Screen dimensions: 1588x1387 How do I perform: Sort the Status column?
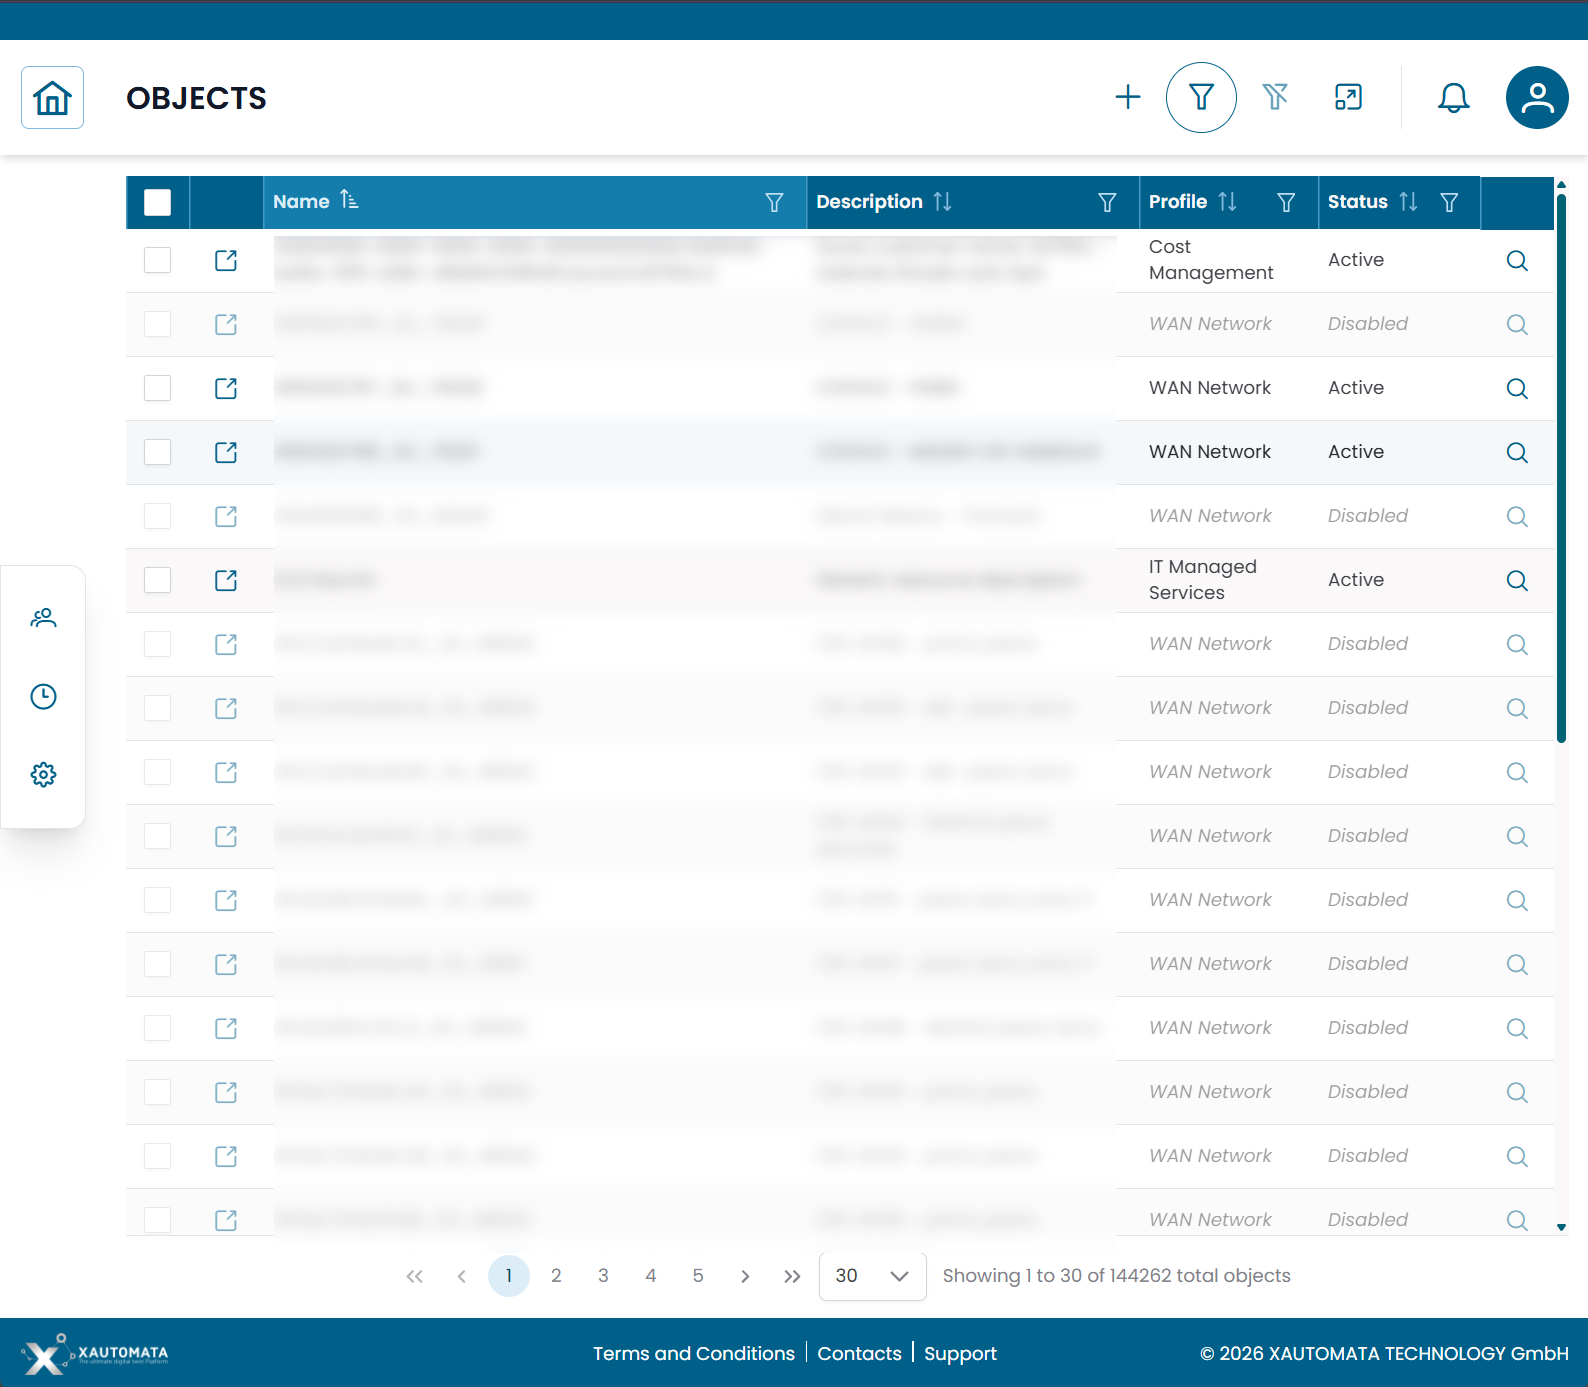(1408, 201)
